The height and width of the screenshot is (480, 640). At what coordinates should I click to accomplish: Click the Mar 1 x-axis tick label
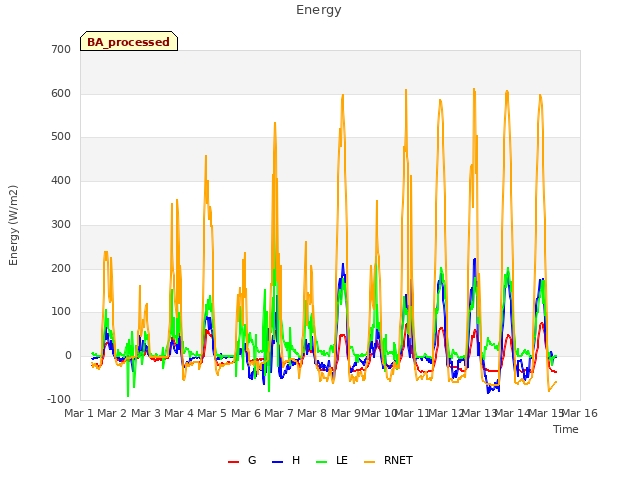tap(79, 413)
